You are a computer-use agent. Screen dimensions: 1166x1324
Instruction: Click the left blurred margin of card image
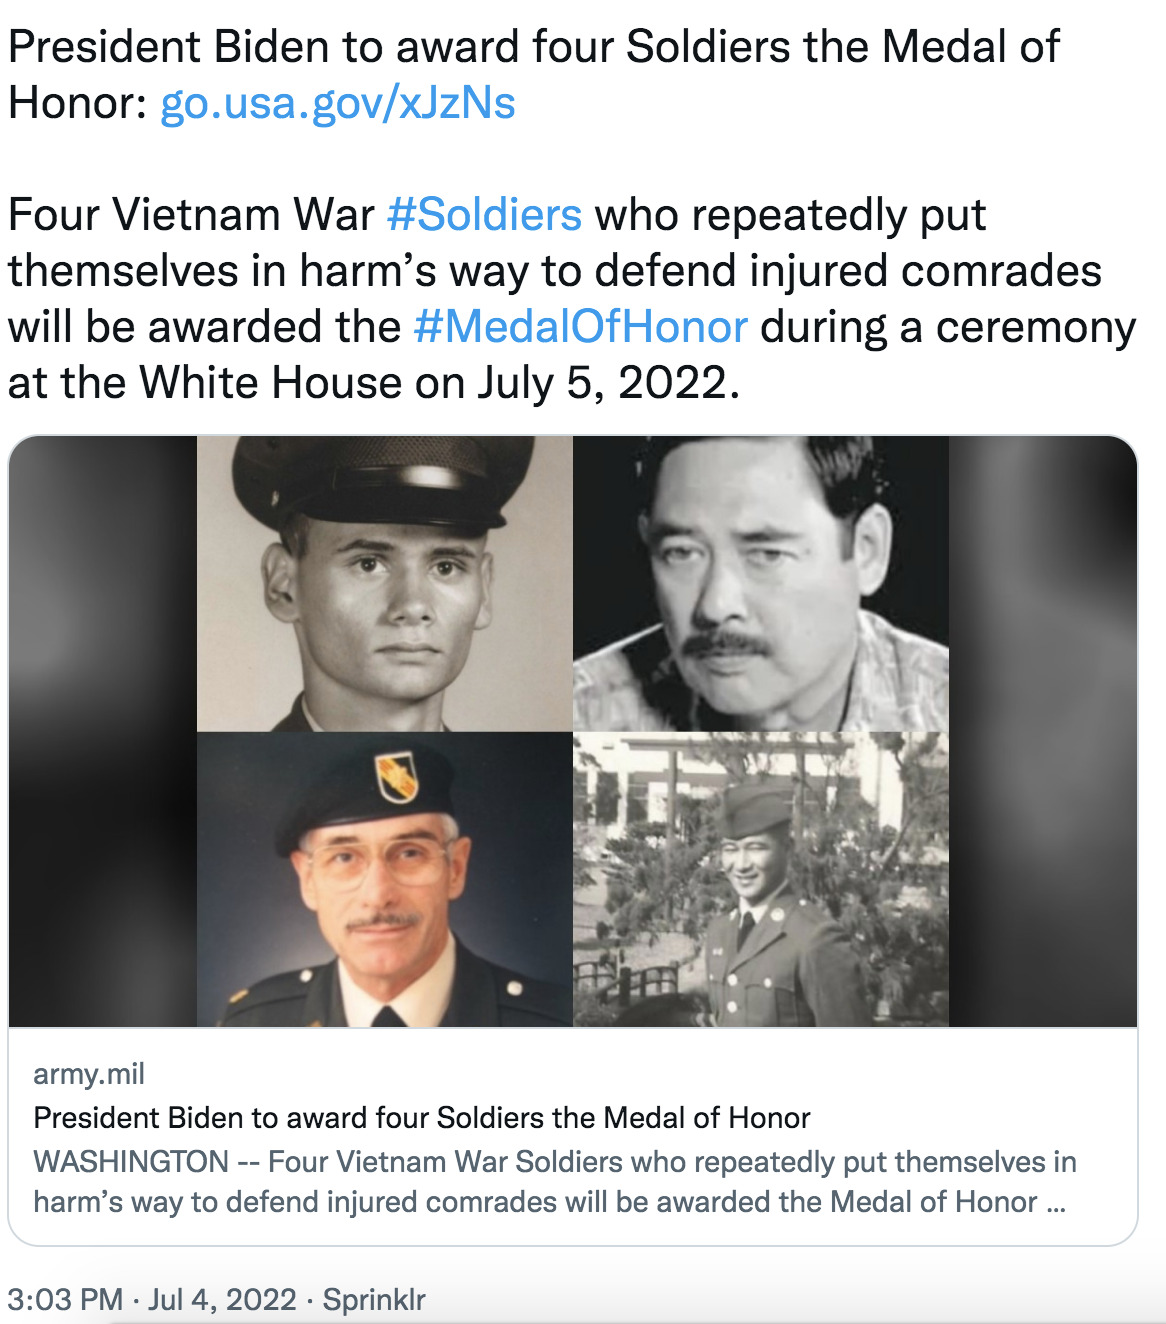point(102,732)
